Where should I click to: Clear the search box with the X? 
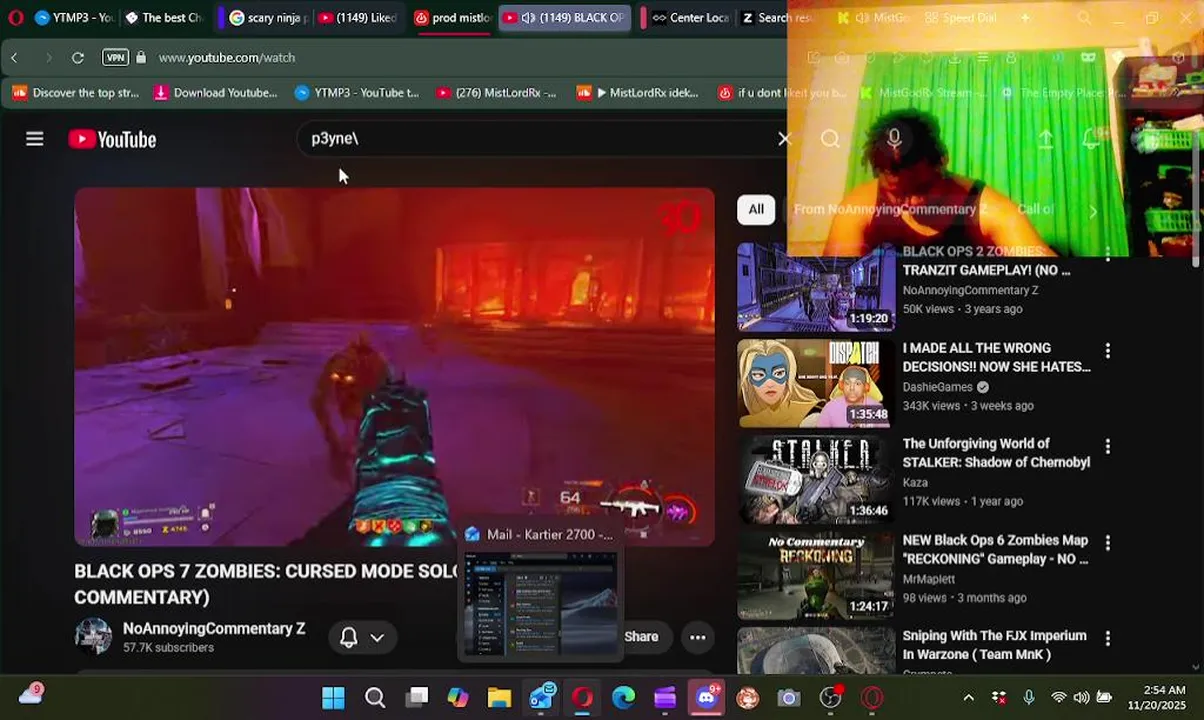(x=784, y=139)
